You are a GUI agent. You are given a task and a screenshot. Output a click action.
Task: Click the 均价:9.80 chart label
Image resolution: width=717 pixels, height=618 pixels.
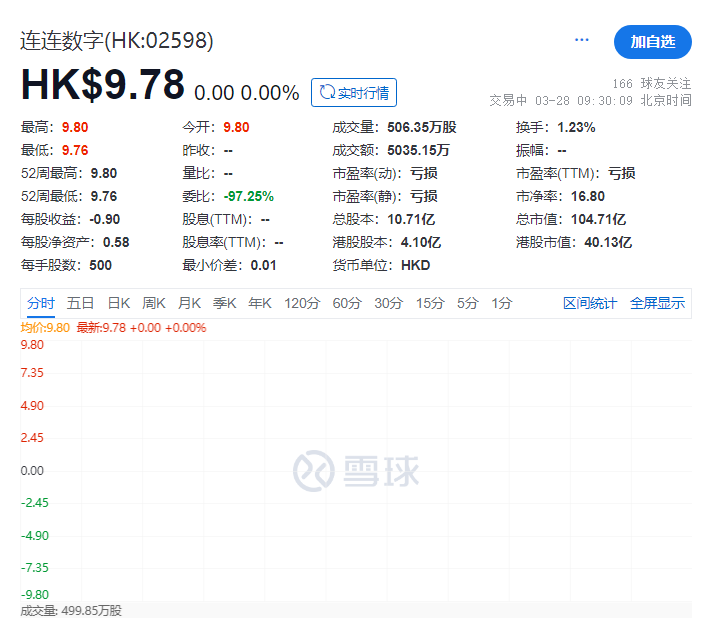tap(45, 328)
